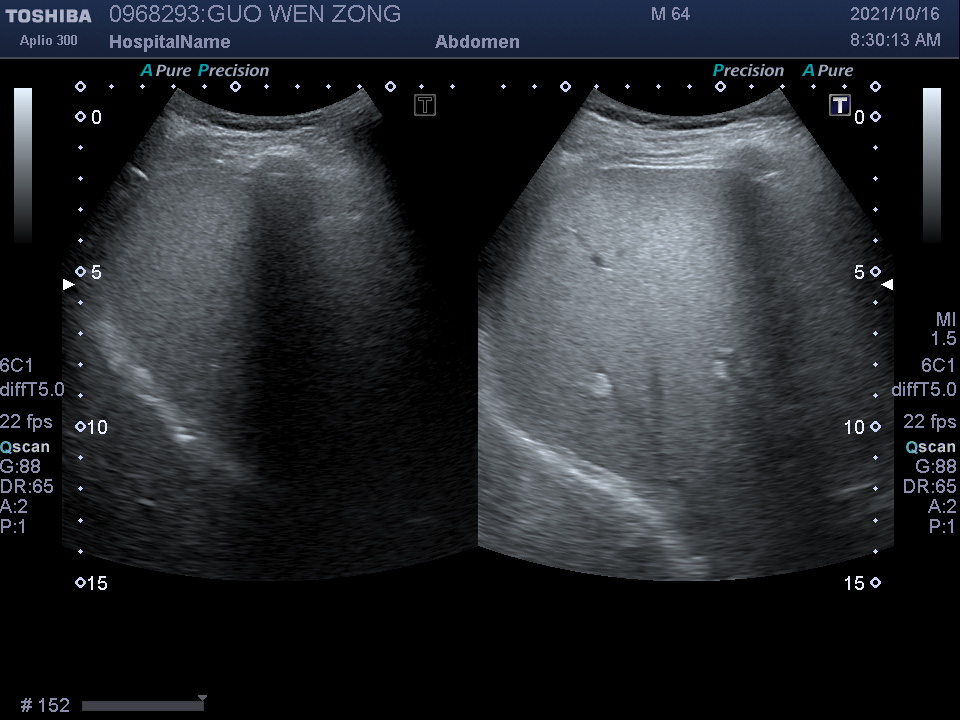960x720 pixels.
Task: Click the inactive T marker on left image
Action: click(425, 105)
